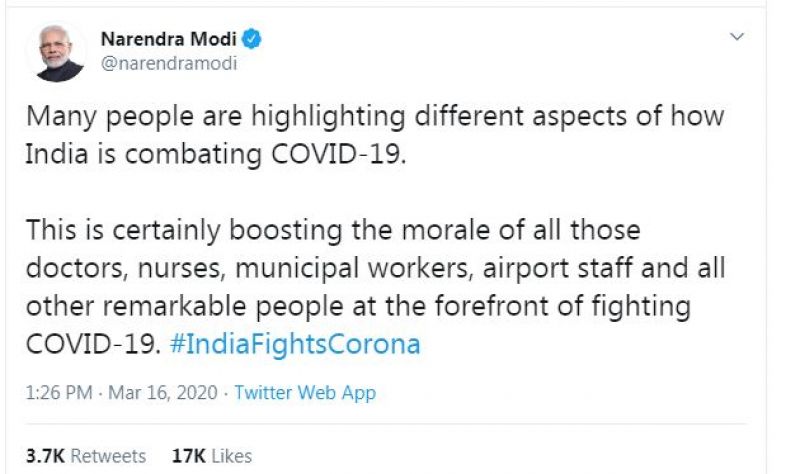Click the blue verified badge

click(254, 39)
